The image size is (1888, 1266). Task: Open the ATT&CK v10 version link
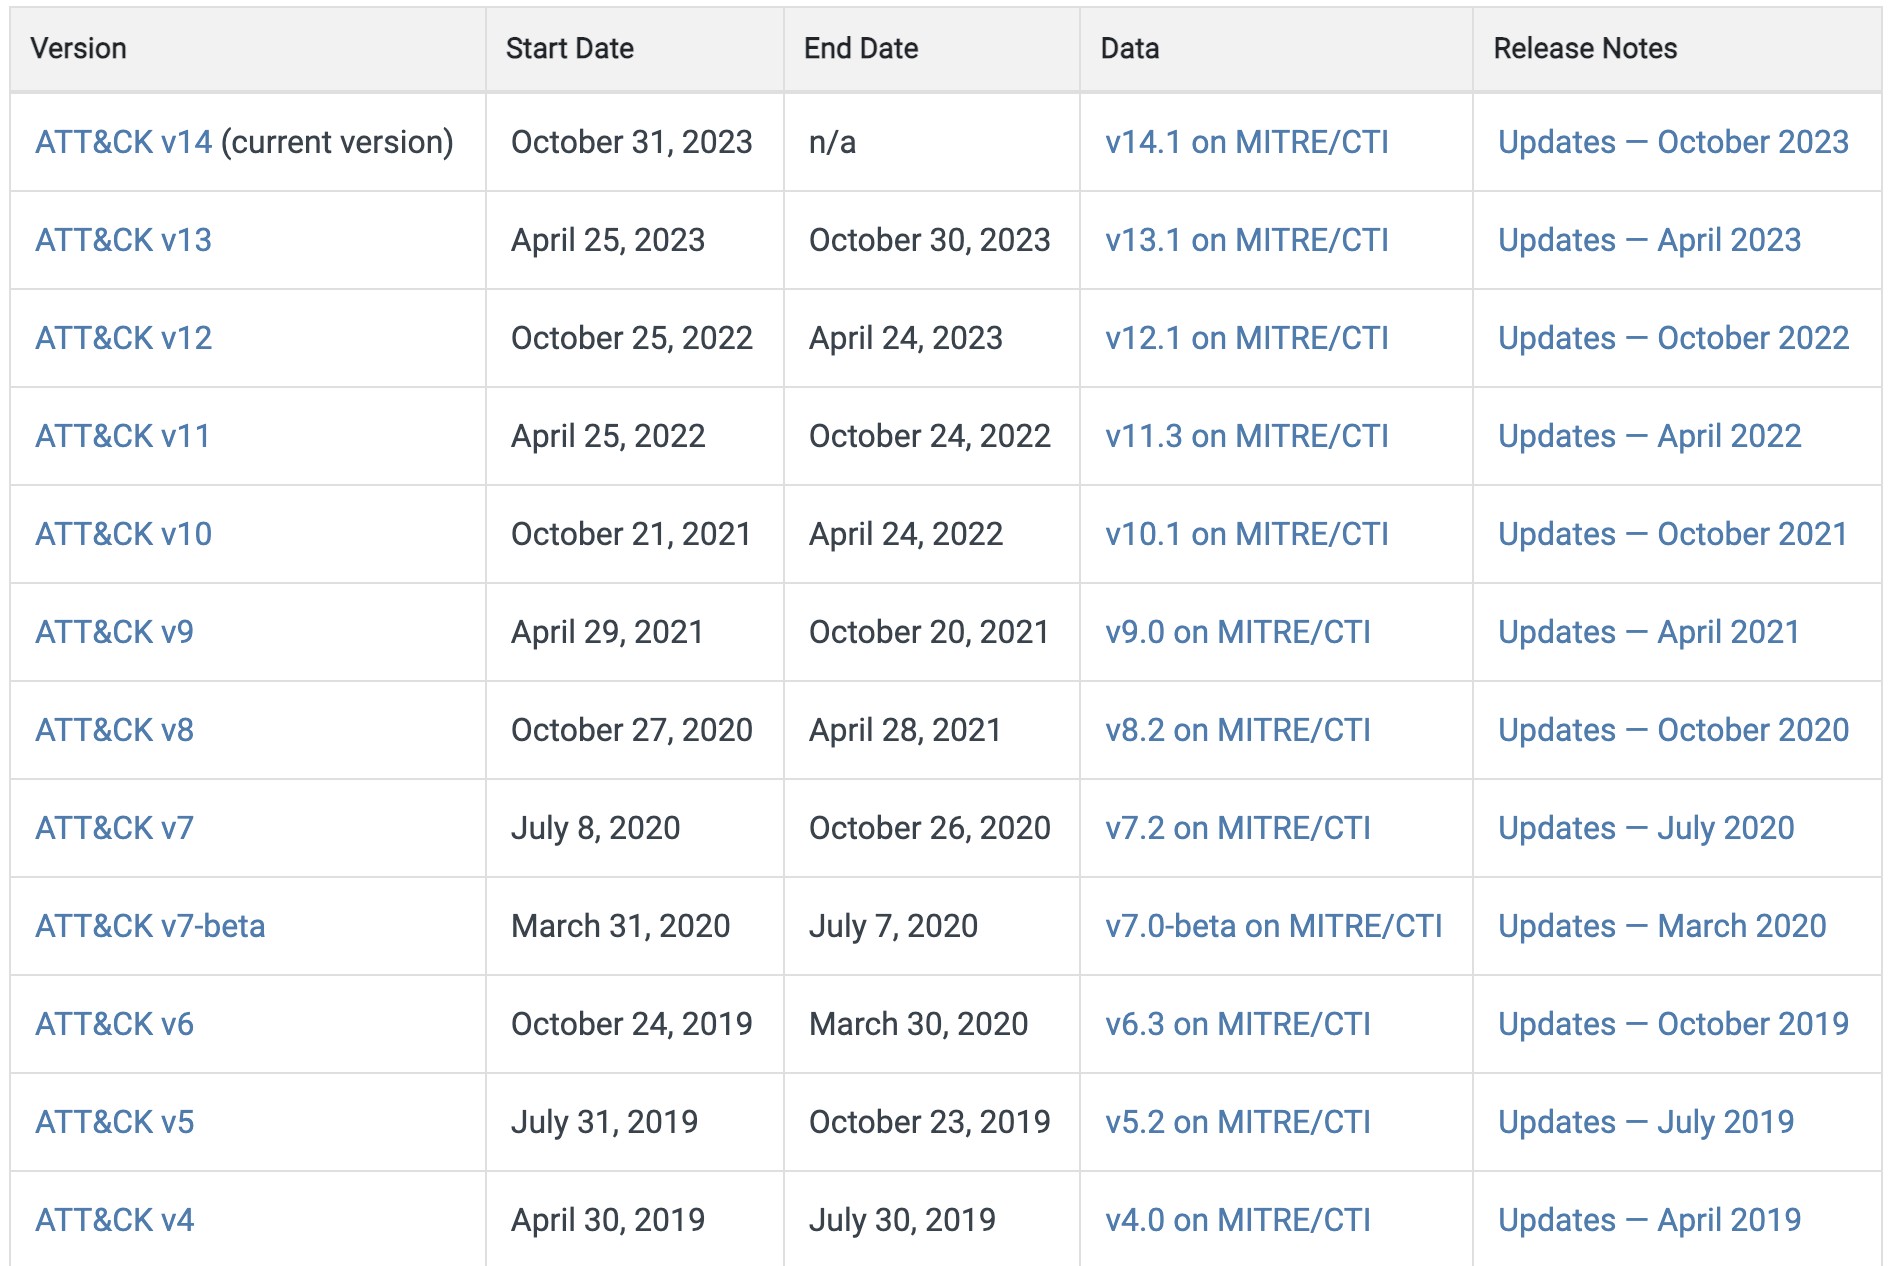coord(124,534)
